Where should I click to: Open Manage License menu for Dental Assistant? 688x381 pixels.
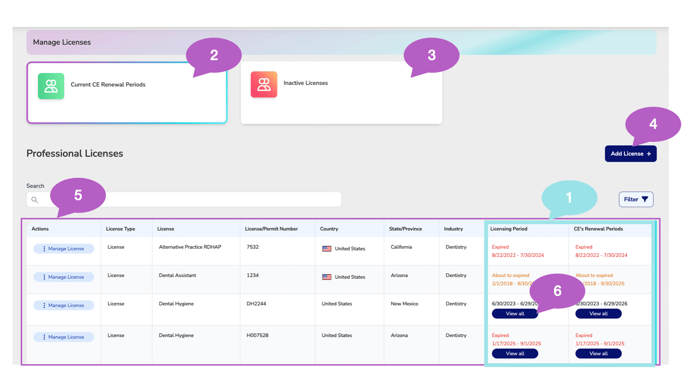coord(64,277)
